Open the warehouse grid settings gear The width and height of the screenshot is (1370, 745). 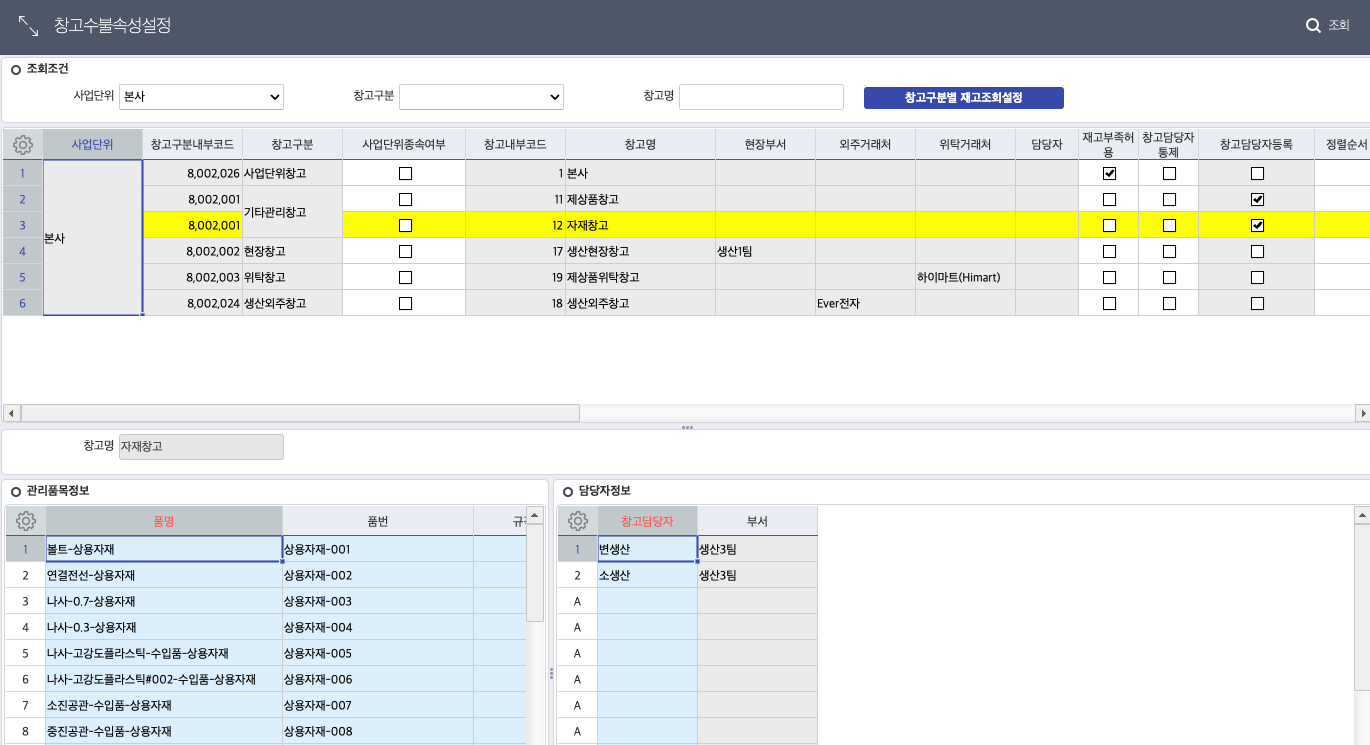click(x=22, y=145)
